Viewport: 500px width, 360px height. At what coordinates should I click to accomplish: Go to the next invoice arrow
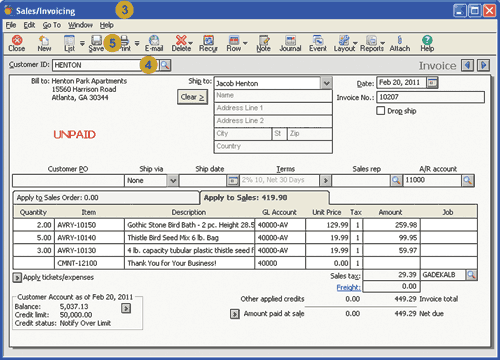coord(483,65)
